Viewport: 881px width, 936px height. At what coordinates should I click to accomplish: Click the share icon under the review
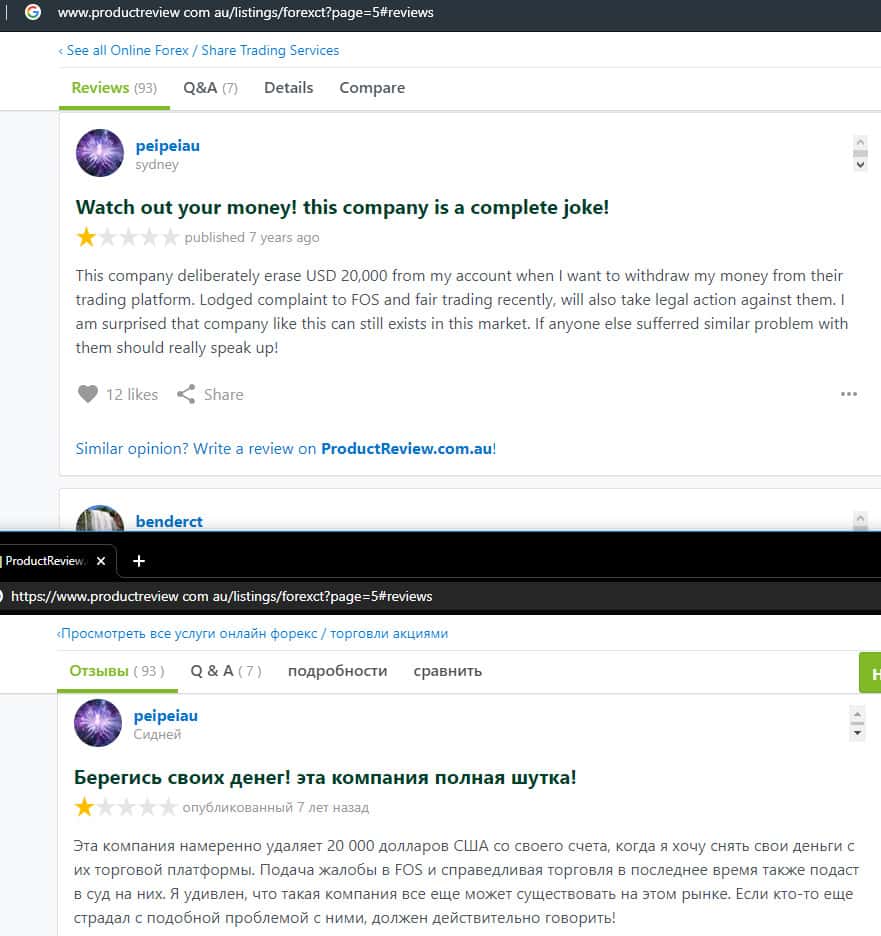click(186, 394)
